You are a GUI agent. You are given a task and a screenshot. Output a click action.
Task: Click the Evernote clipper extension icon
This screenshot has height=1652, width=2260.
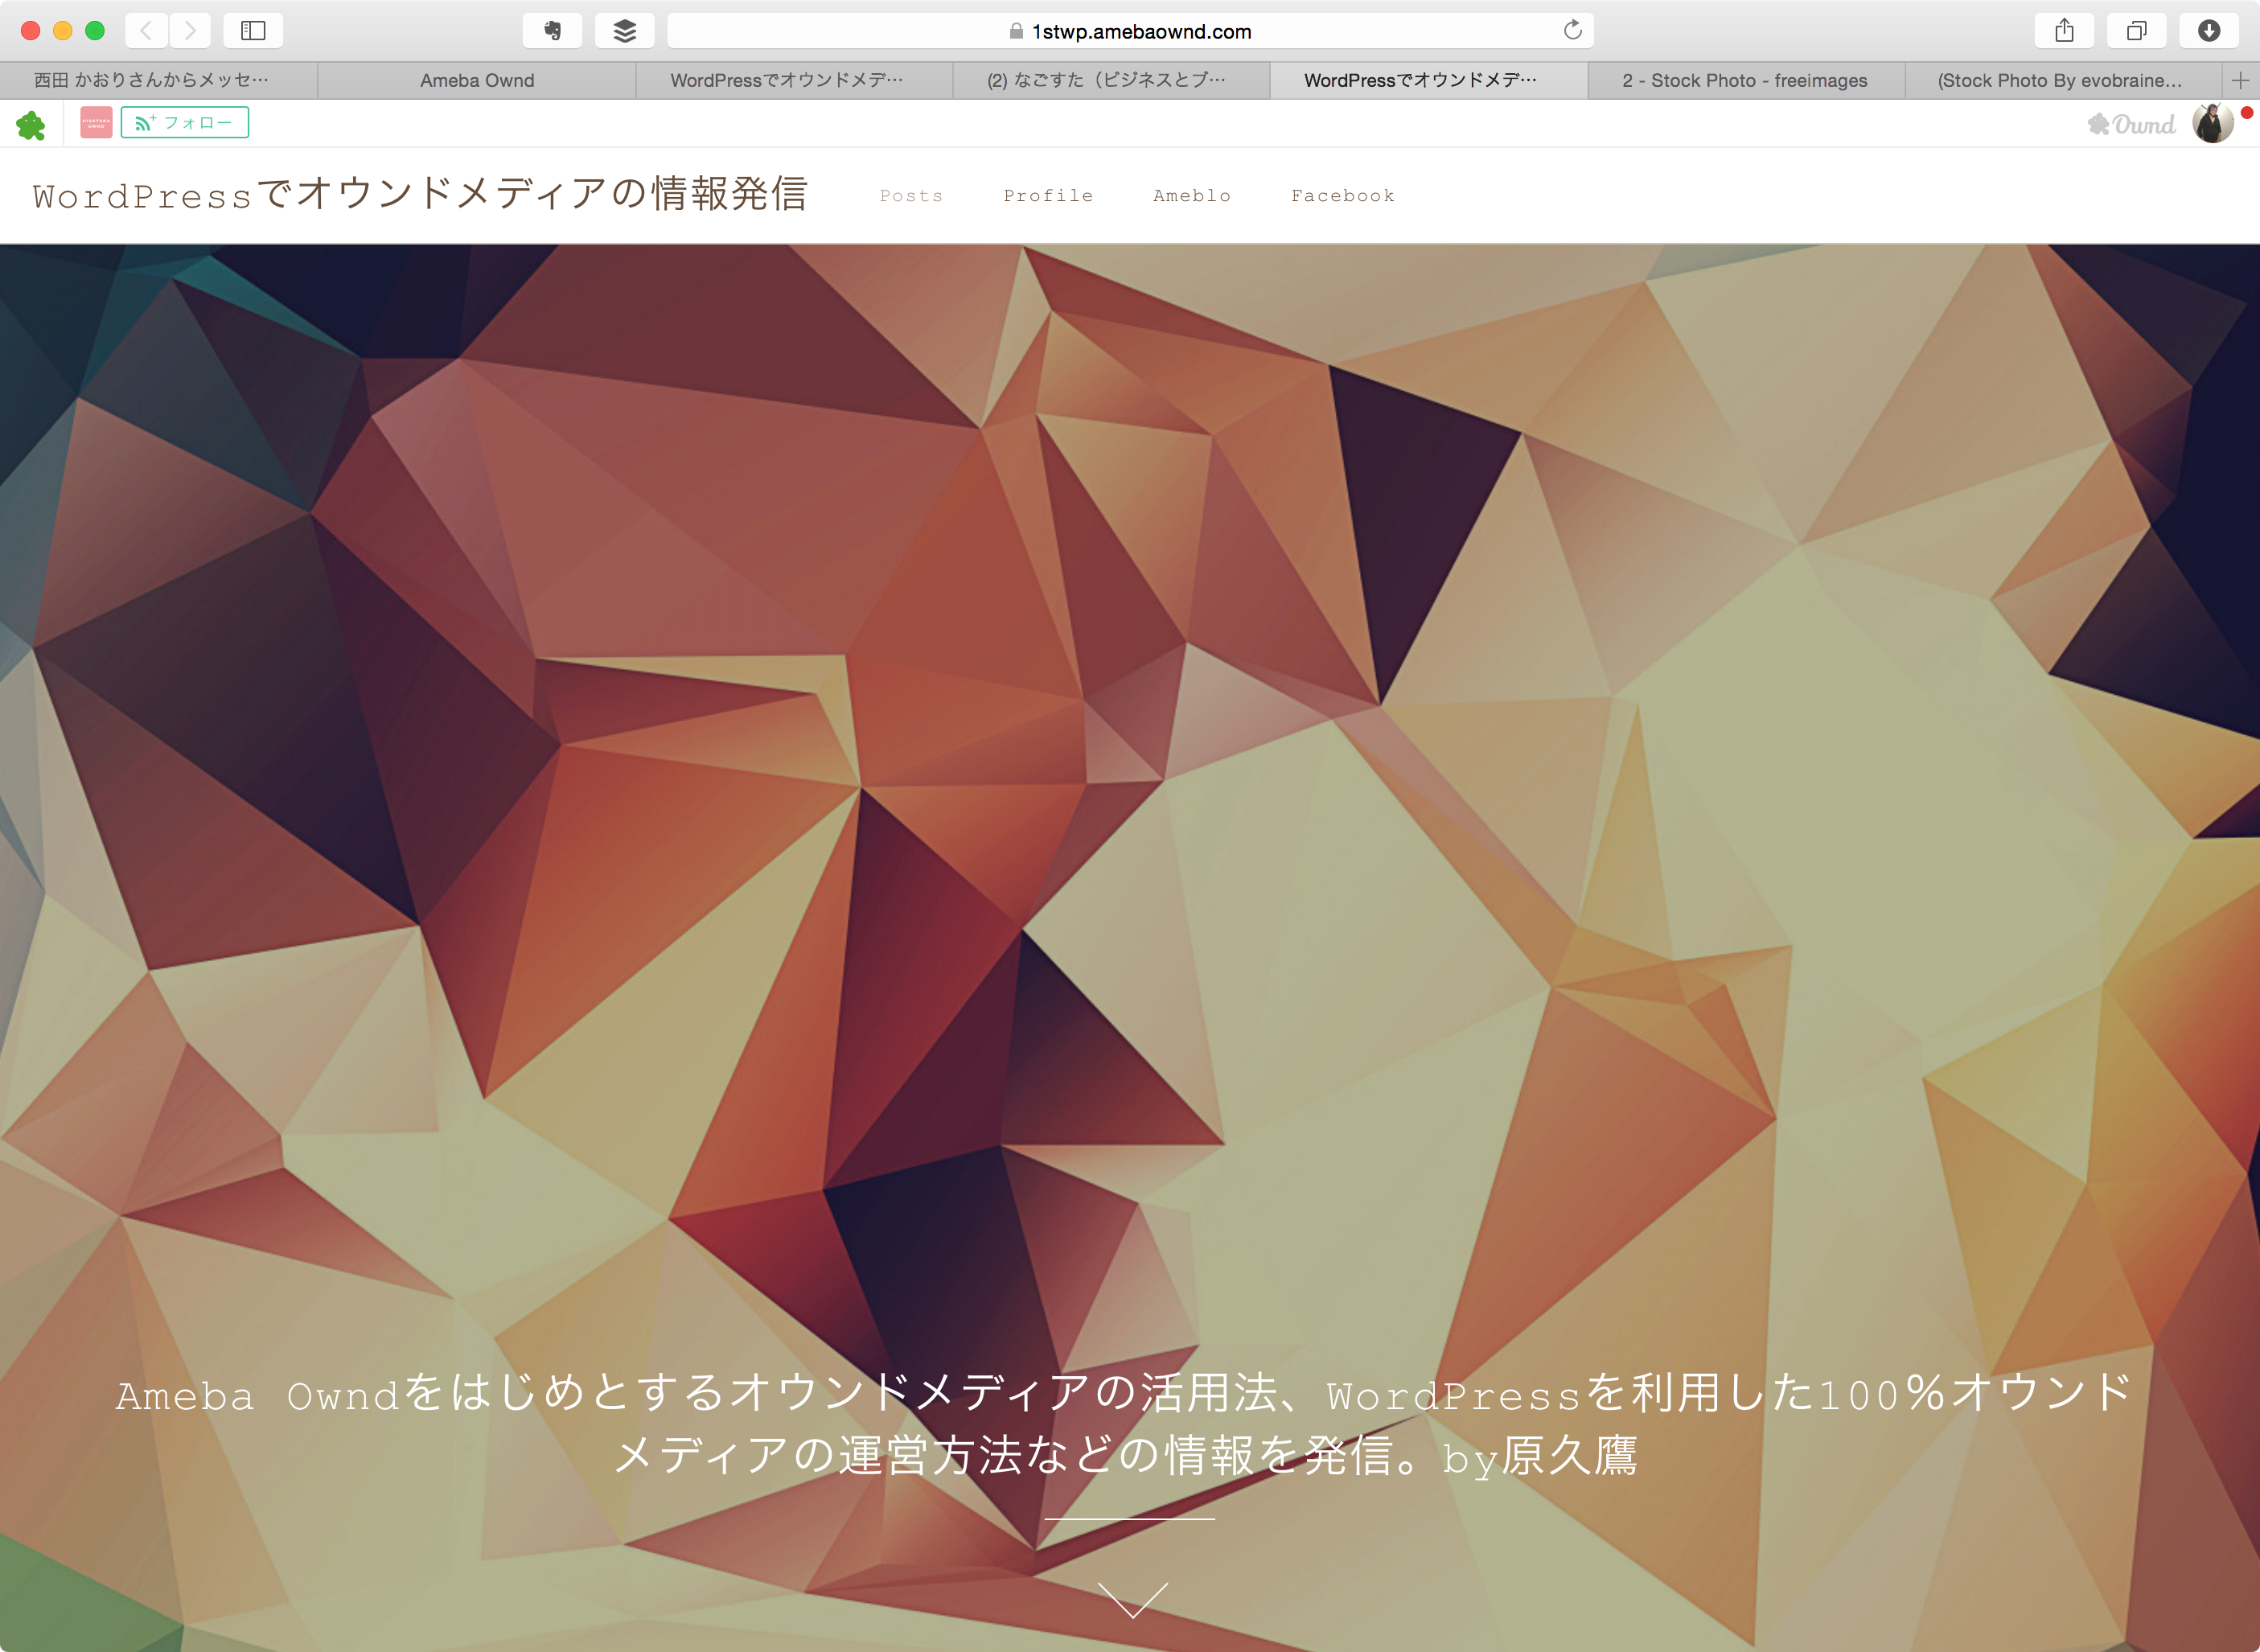click(x=552, y=31)
